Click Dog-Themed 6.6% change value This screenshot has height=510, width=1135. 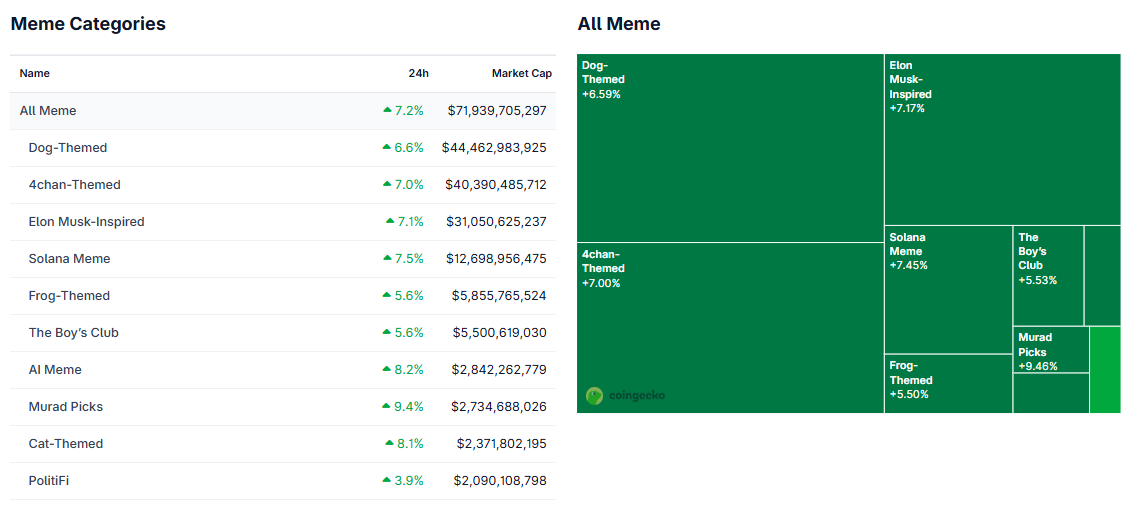click(409, 148)
